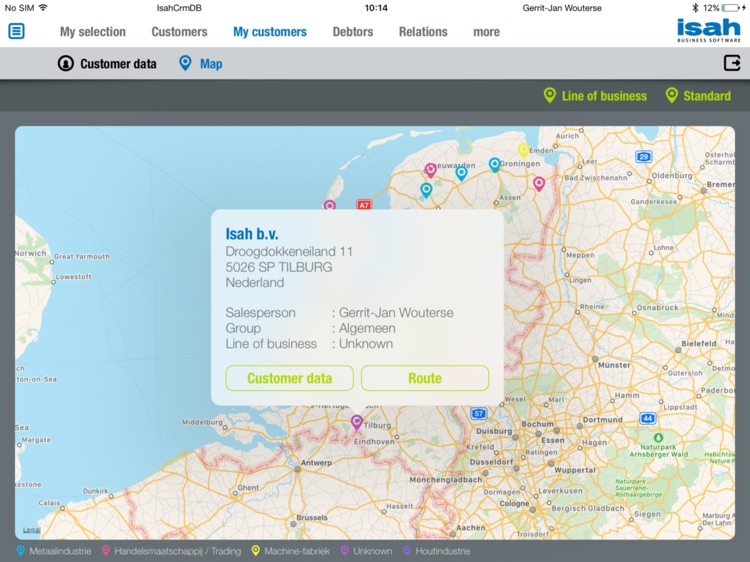
Task: Tap Houtindustrie legend label
Action: [x=442, y=551]
